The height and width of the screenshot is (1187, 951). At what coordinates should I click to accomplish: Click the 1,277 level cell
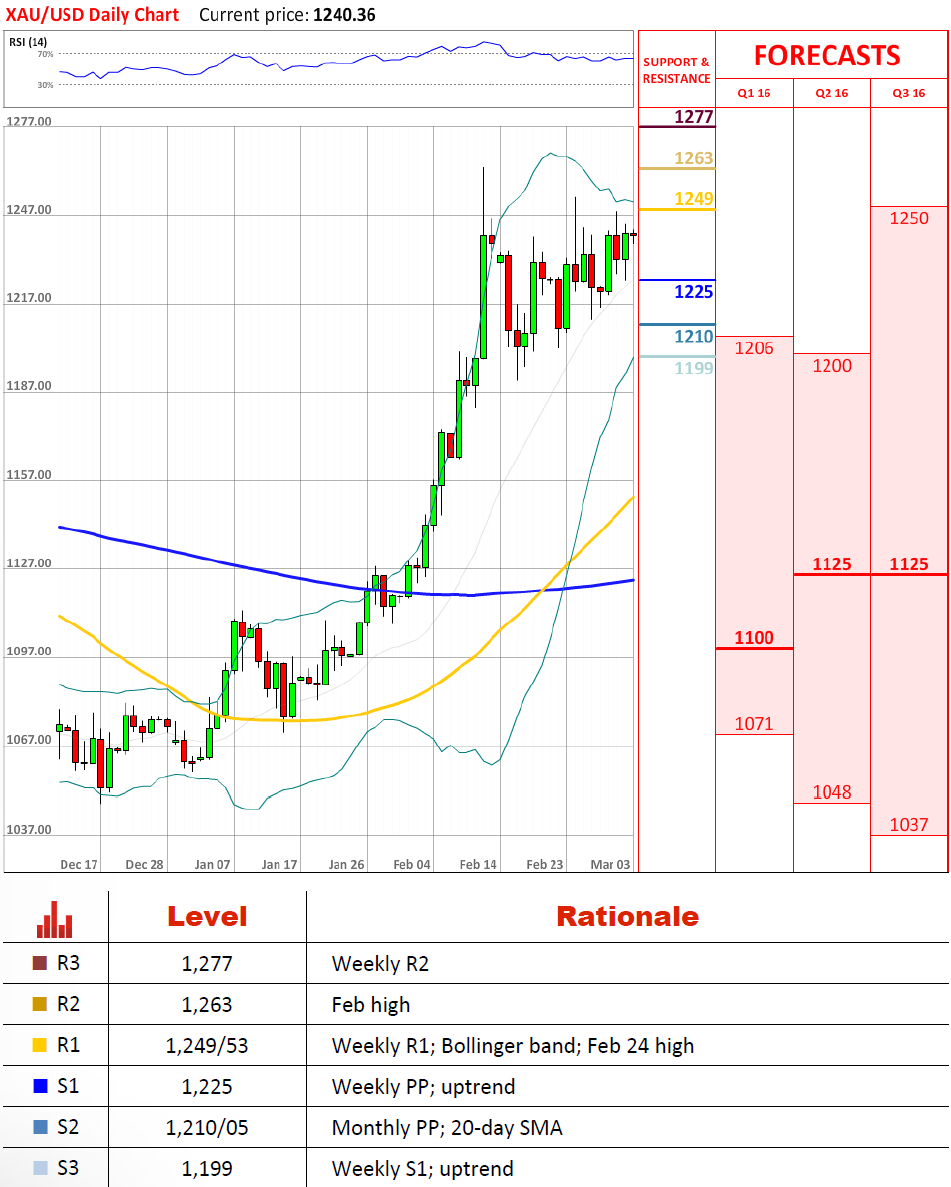pos(207,964)
